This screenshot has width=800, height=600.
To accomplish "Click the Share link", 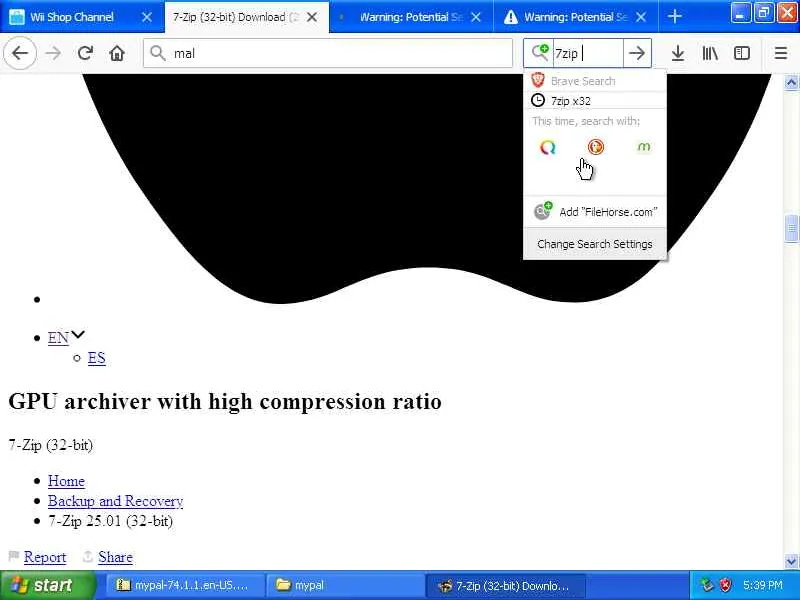I will (115, 557).
